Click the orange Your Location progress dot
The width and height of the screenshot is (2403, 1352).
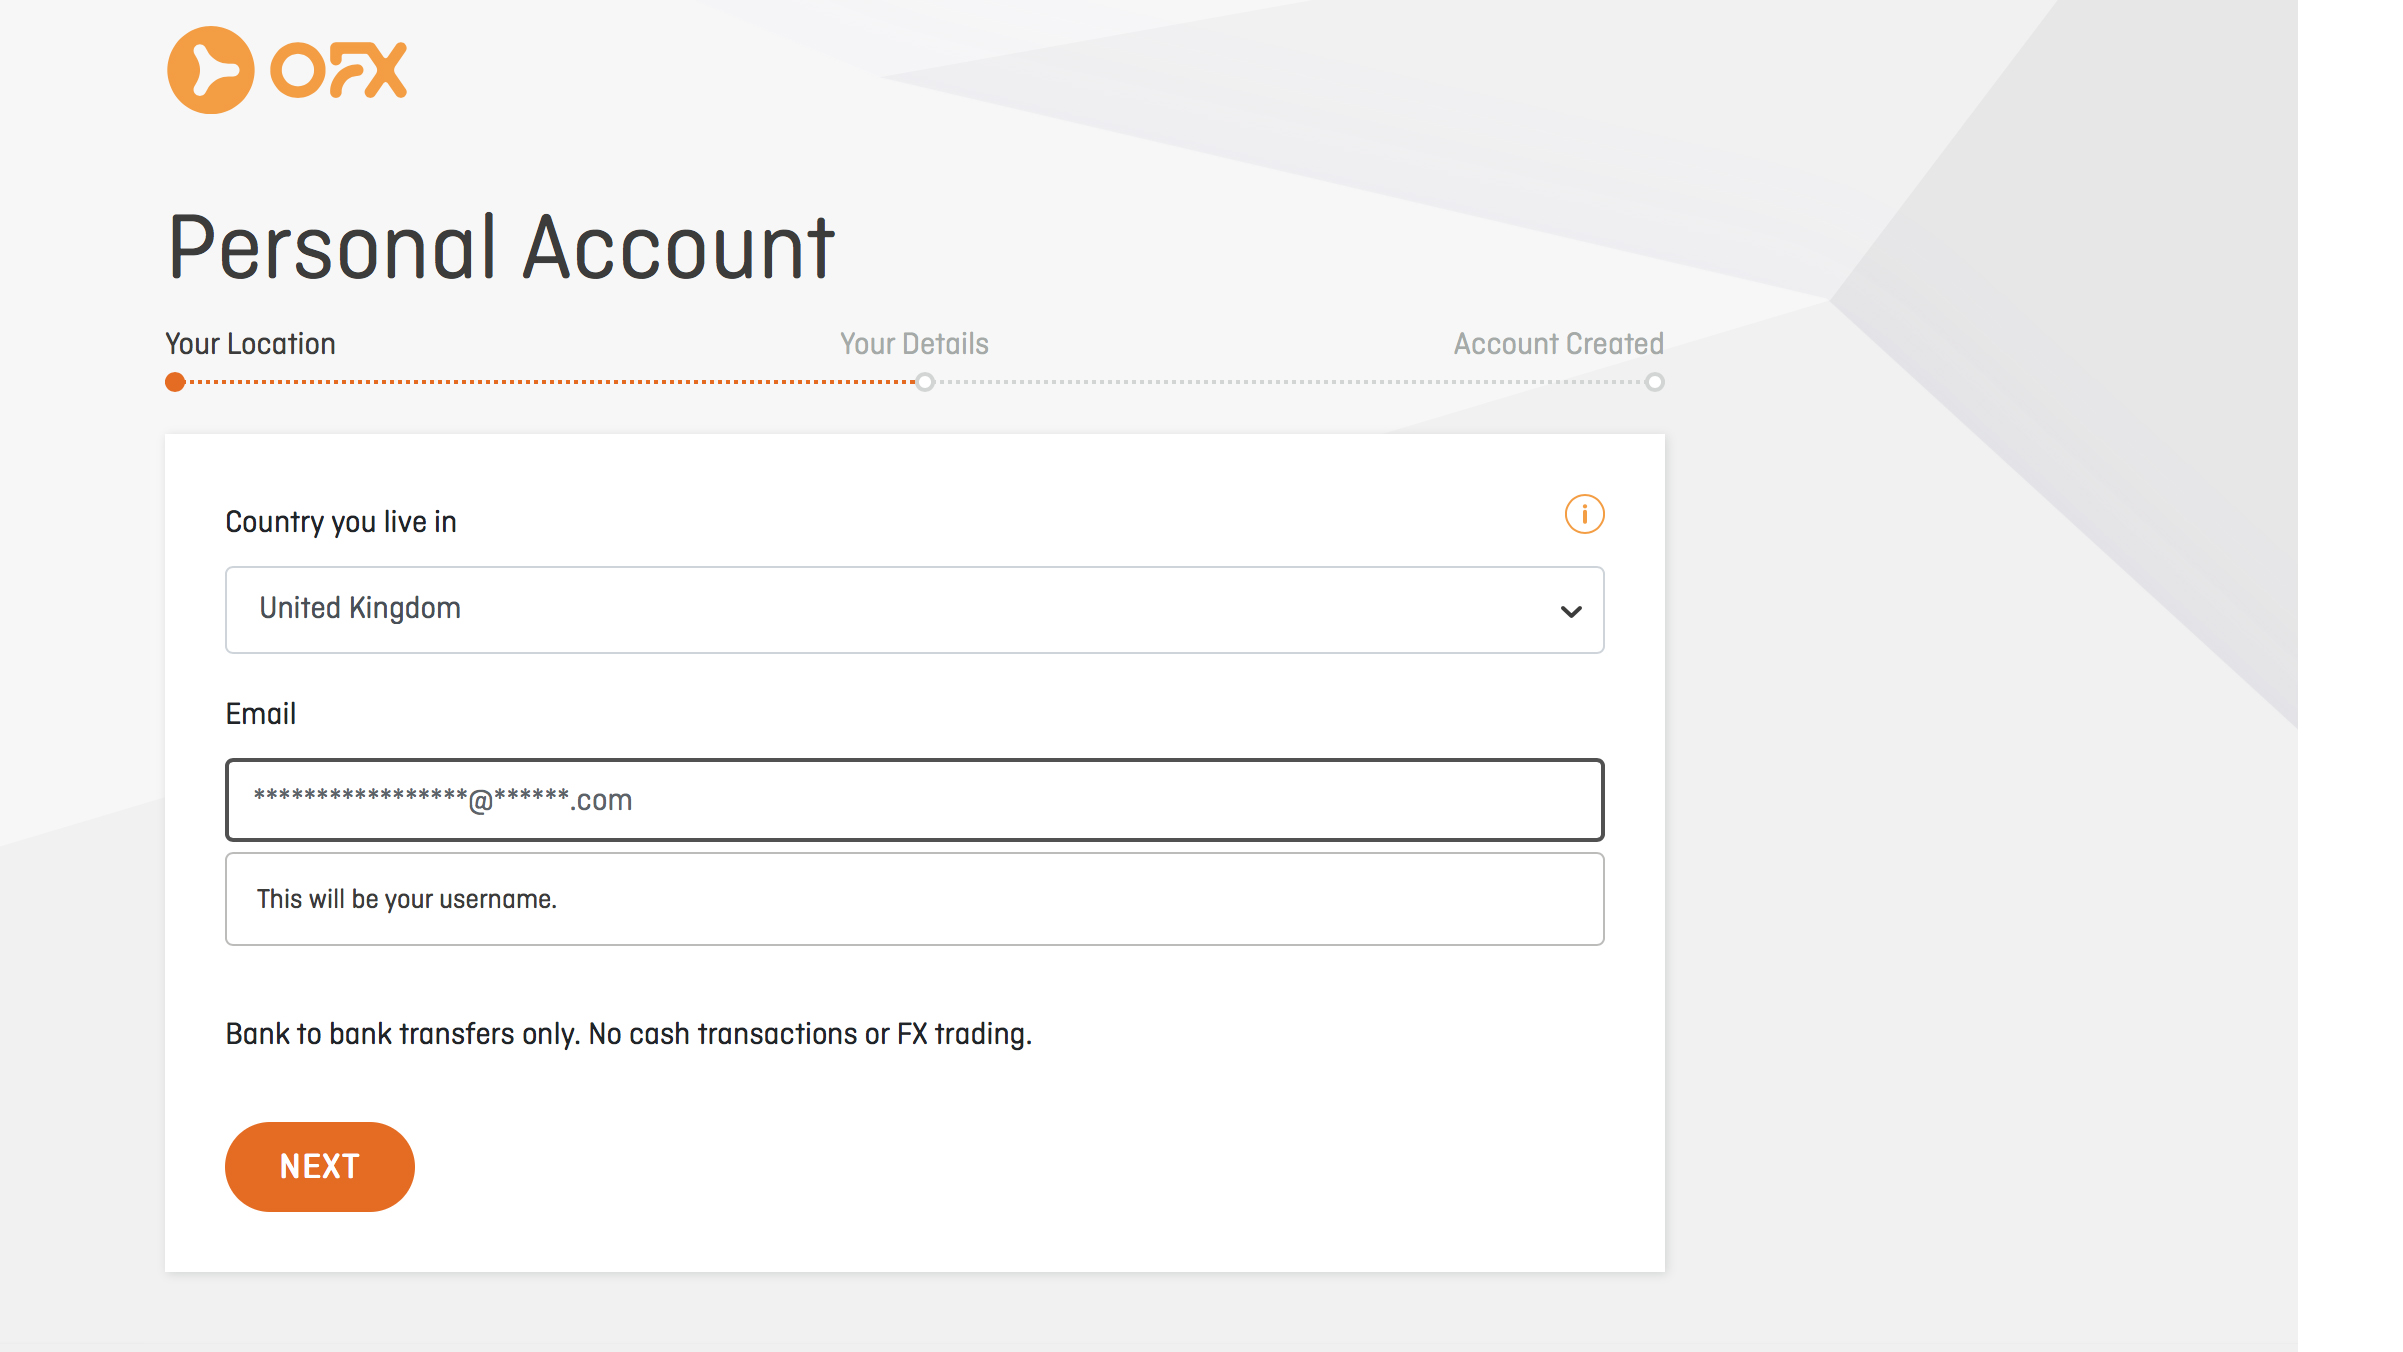click(x=175, y=382)
